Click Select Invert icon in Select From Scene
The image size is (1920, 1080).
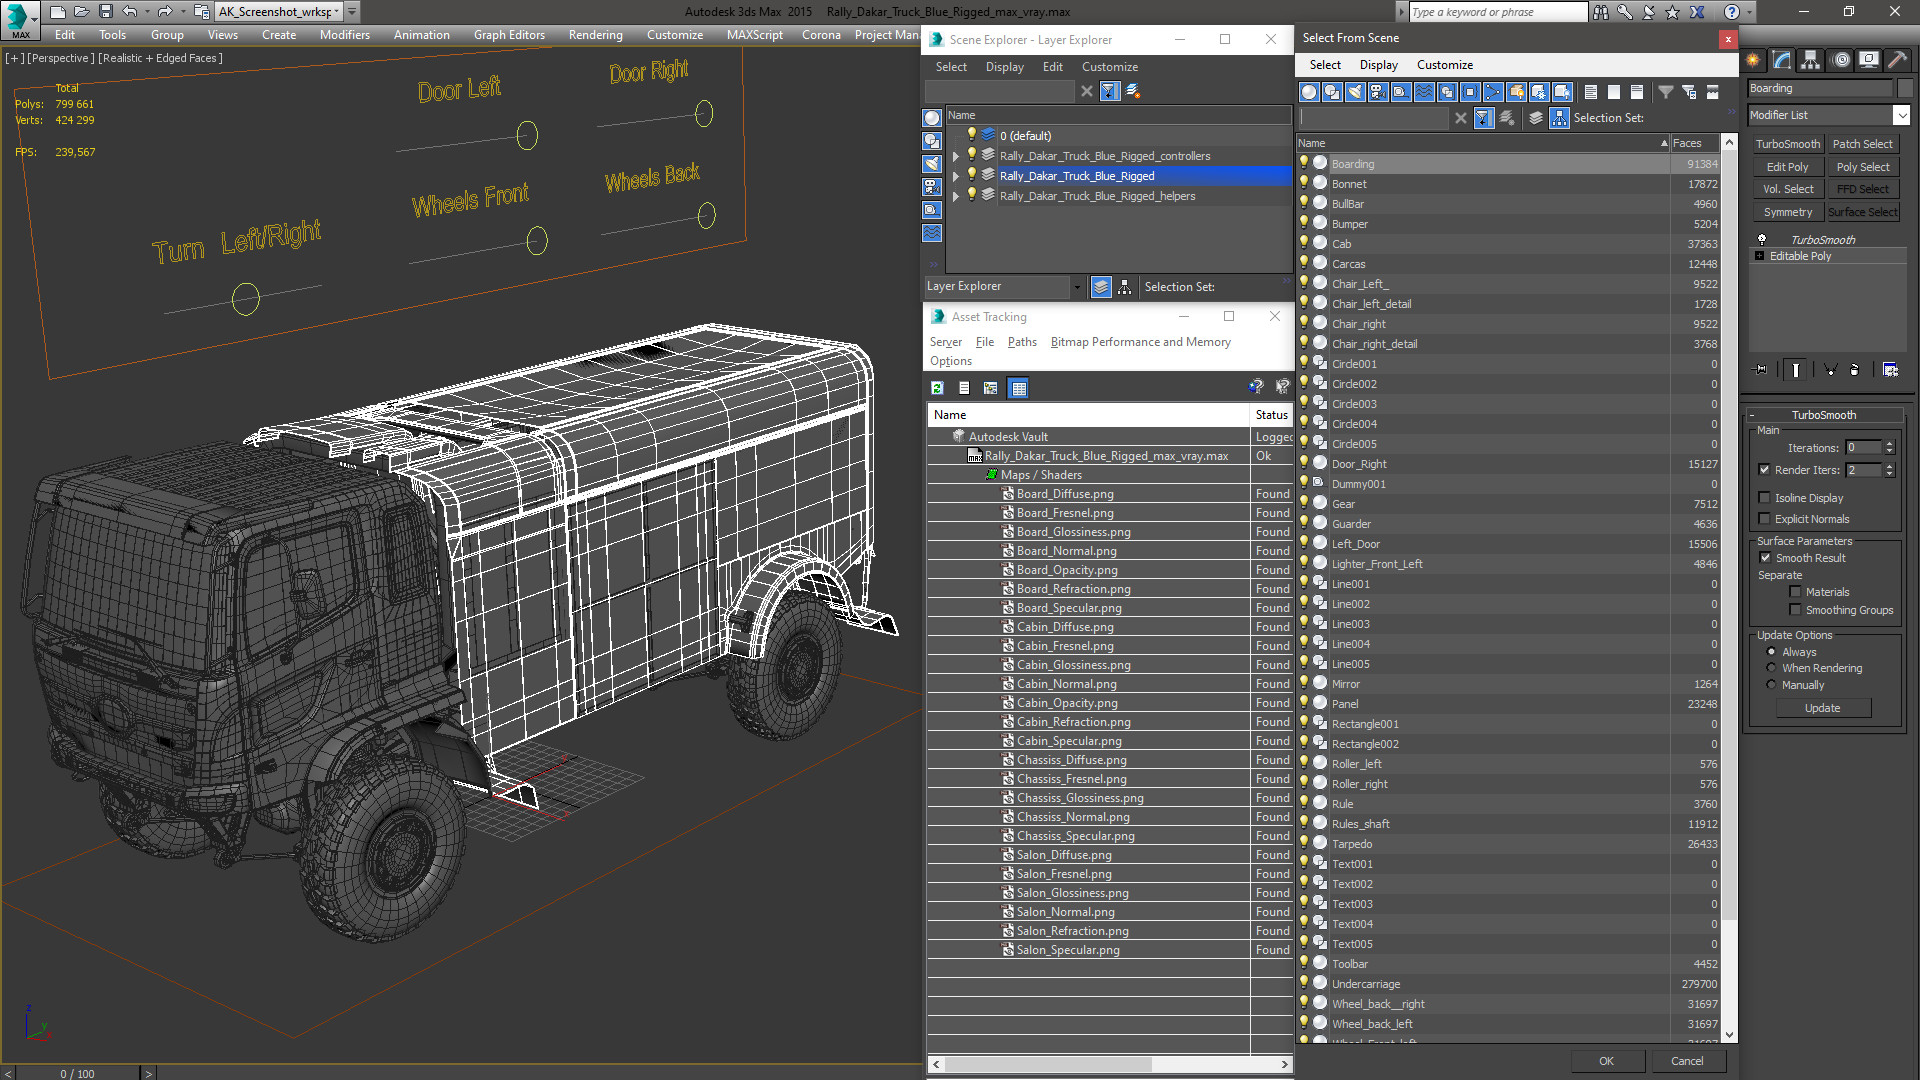[1637, 92]
